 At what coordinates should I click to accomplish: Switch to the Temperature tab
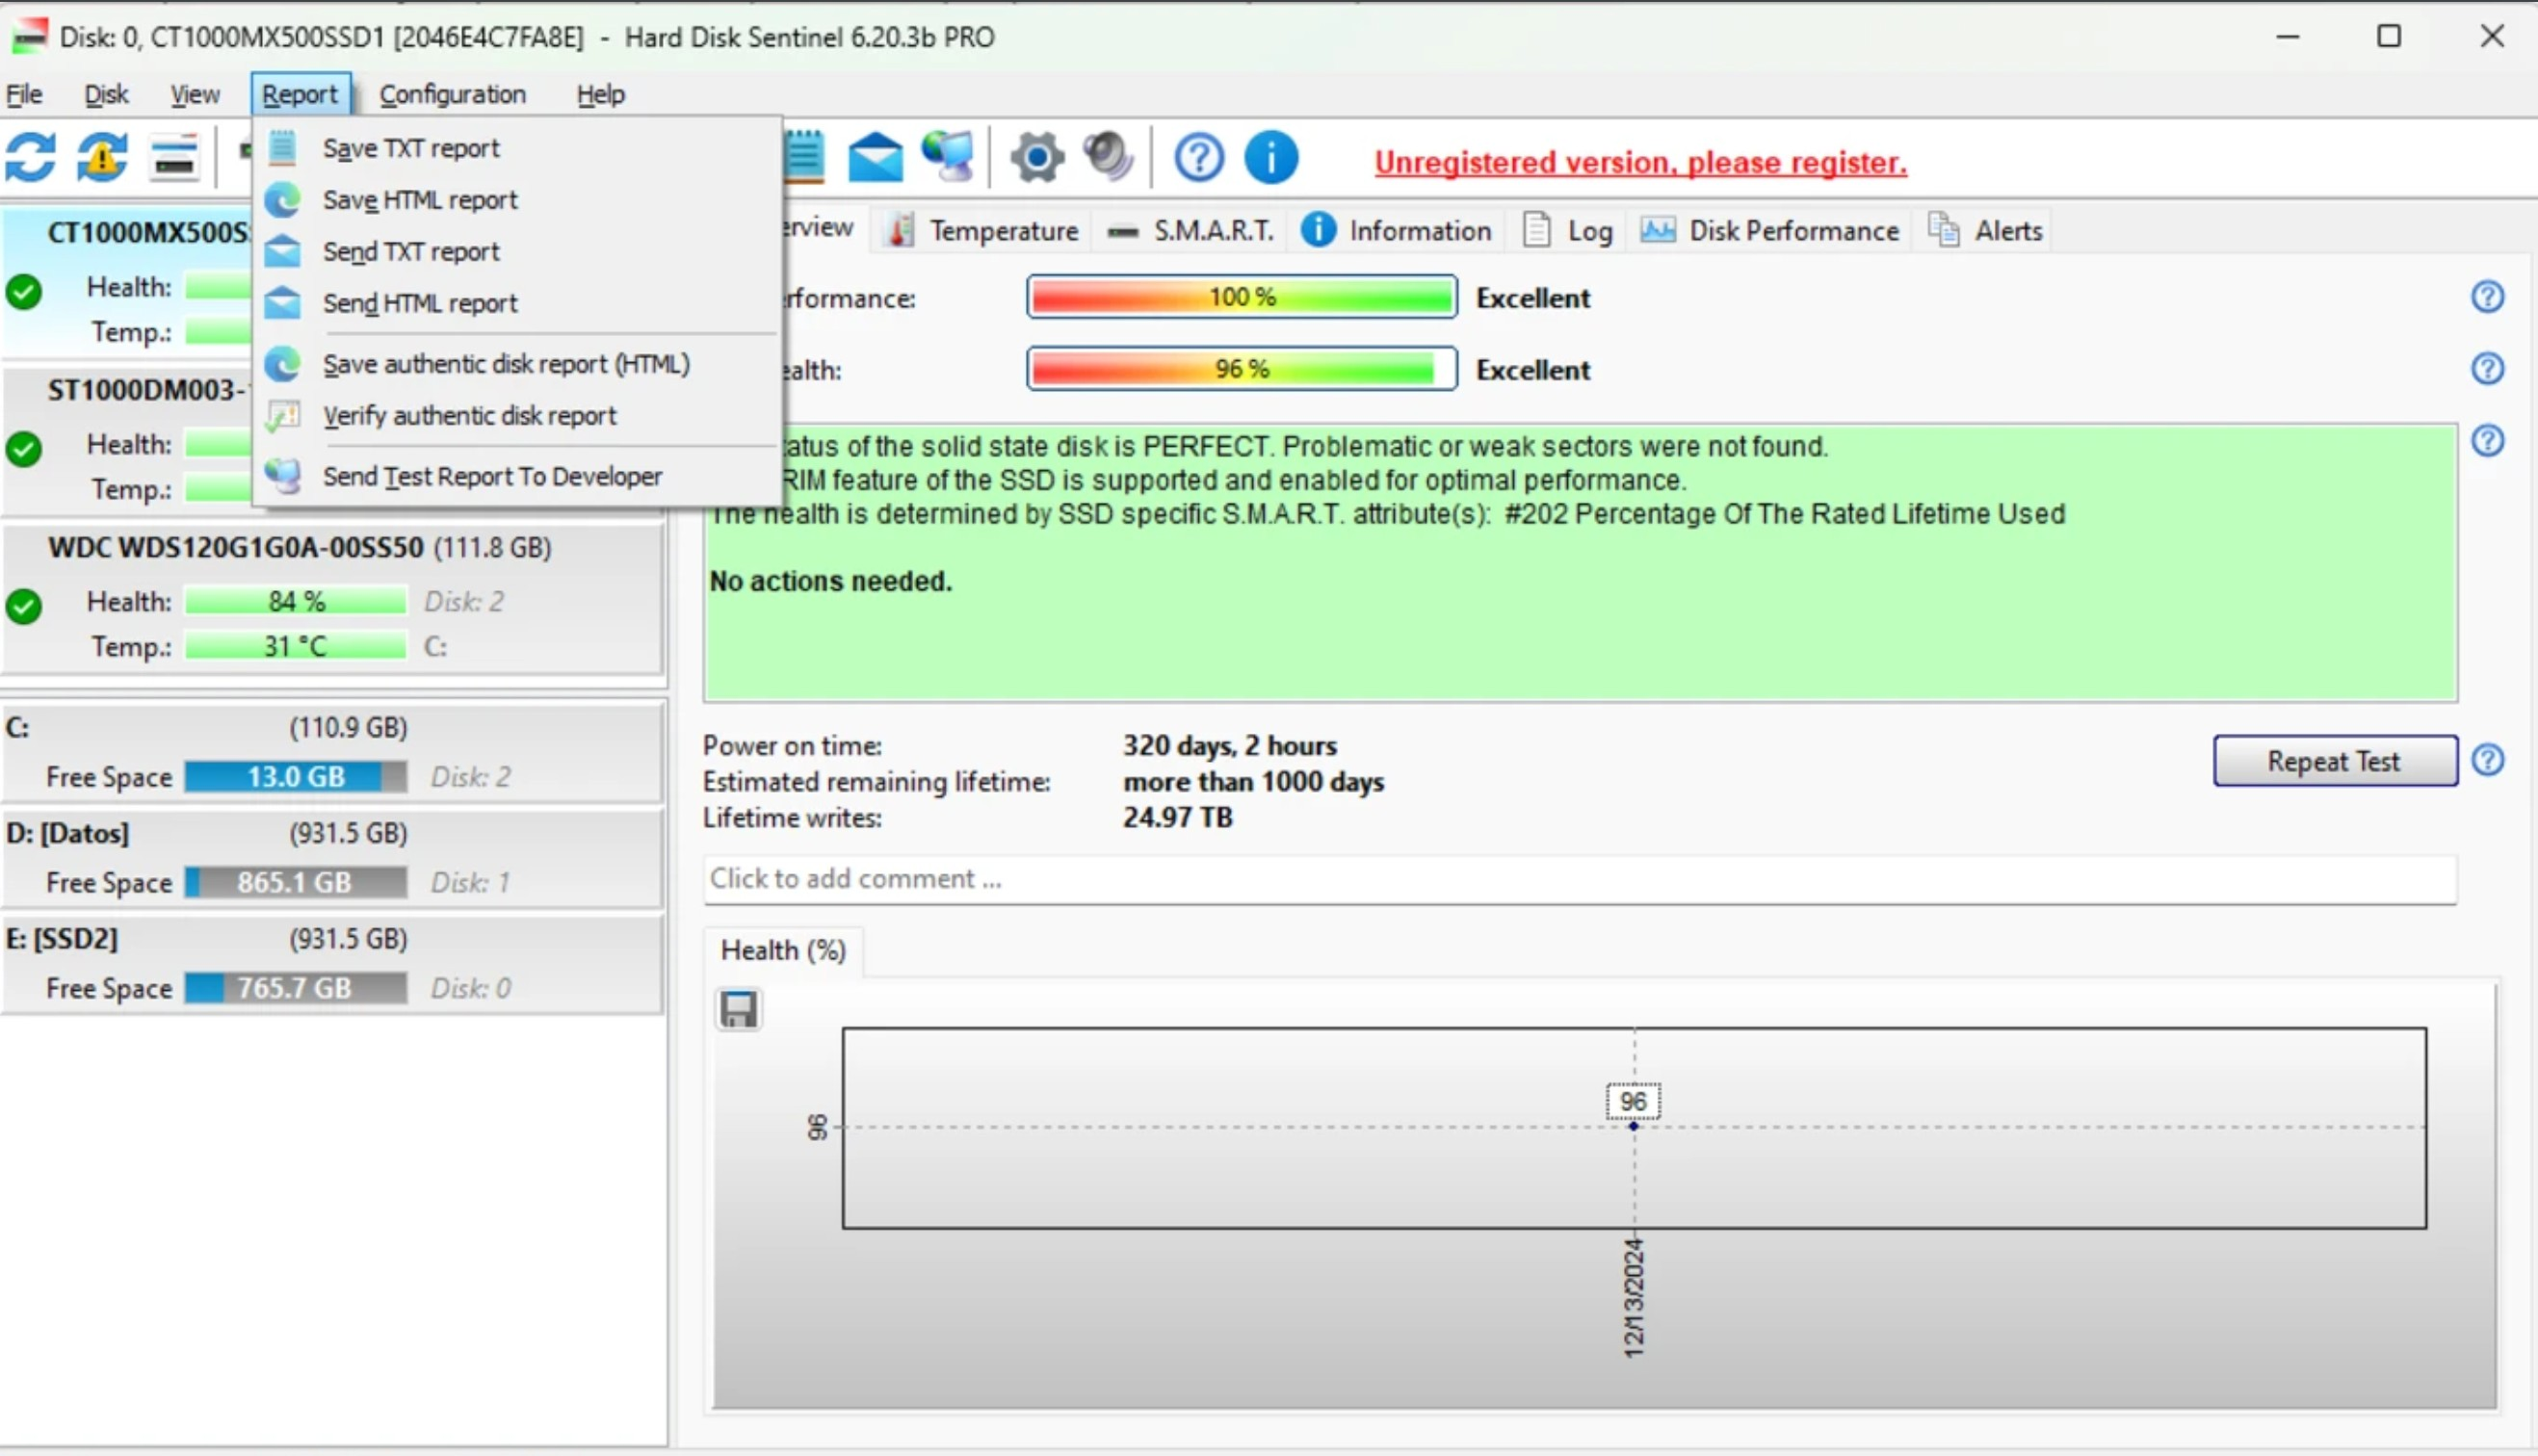985,231
